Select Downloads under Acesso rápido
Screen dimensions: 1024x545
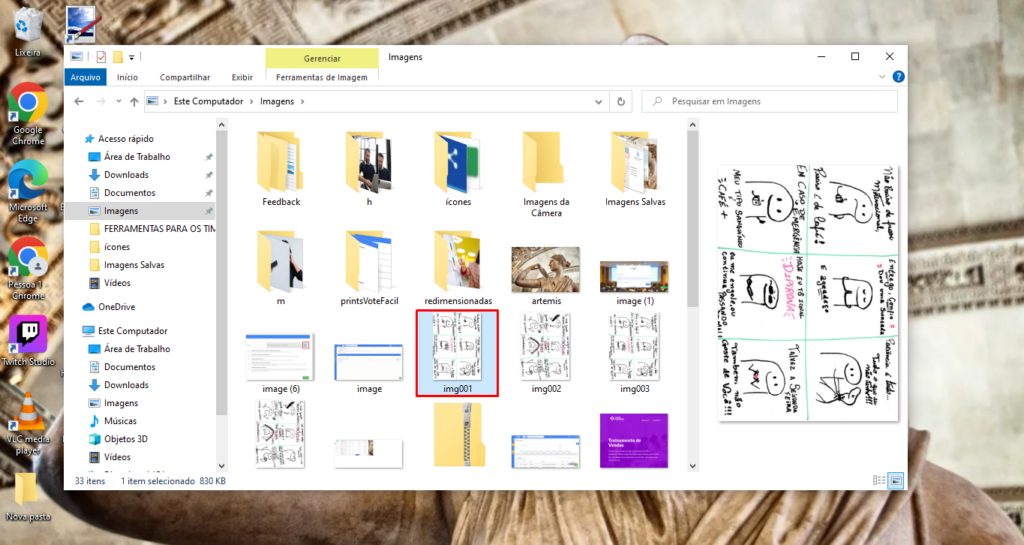pyautogui.click(x=126, y=175)
